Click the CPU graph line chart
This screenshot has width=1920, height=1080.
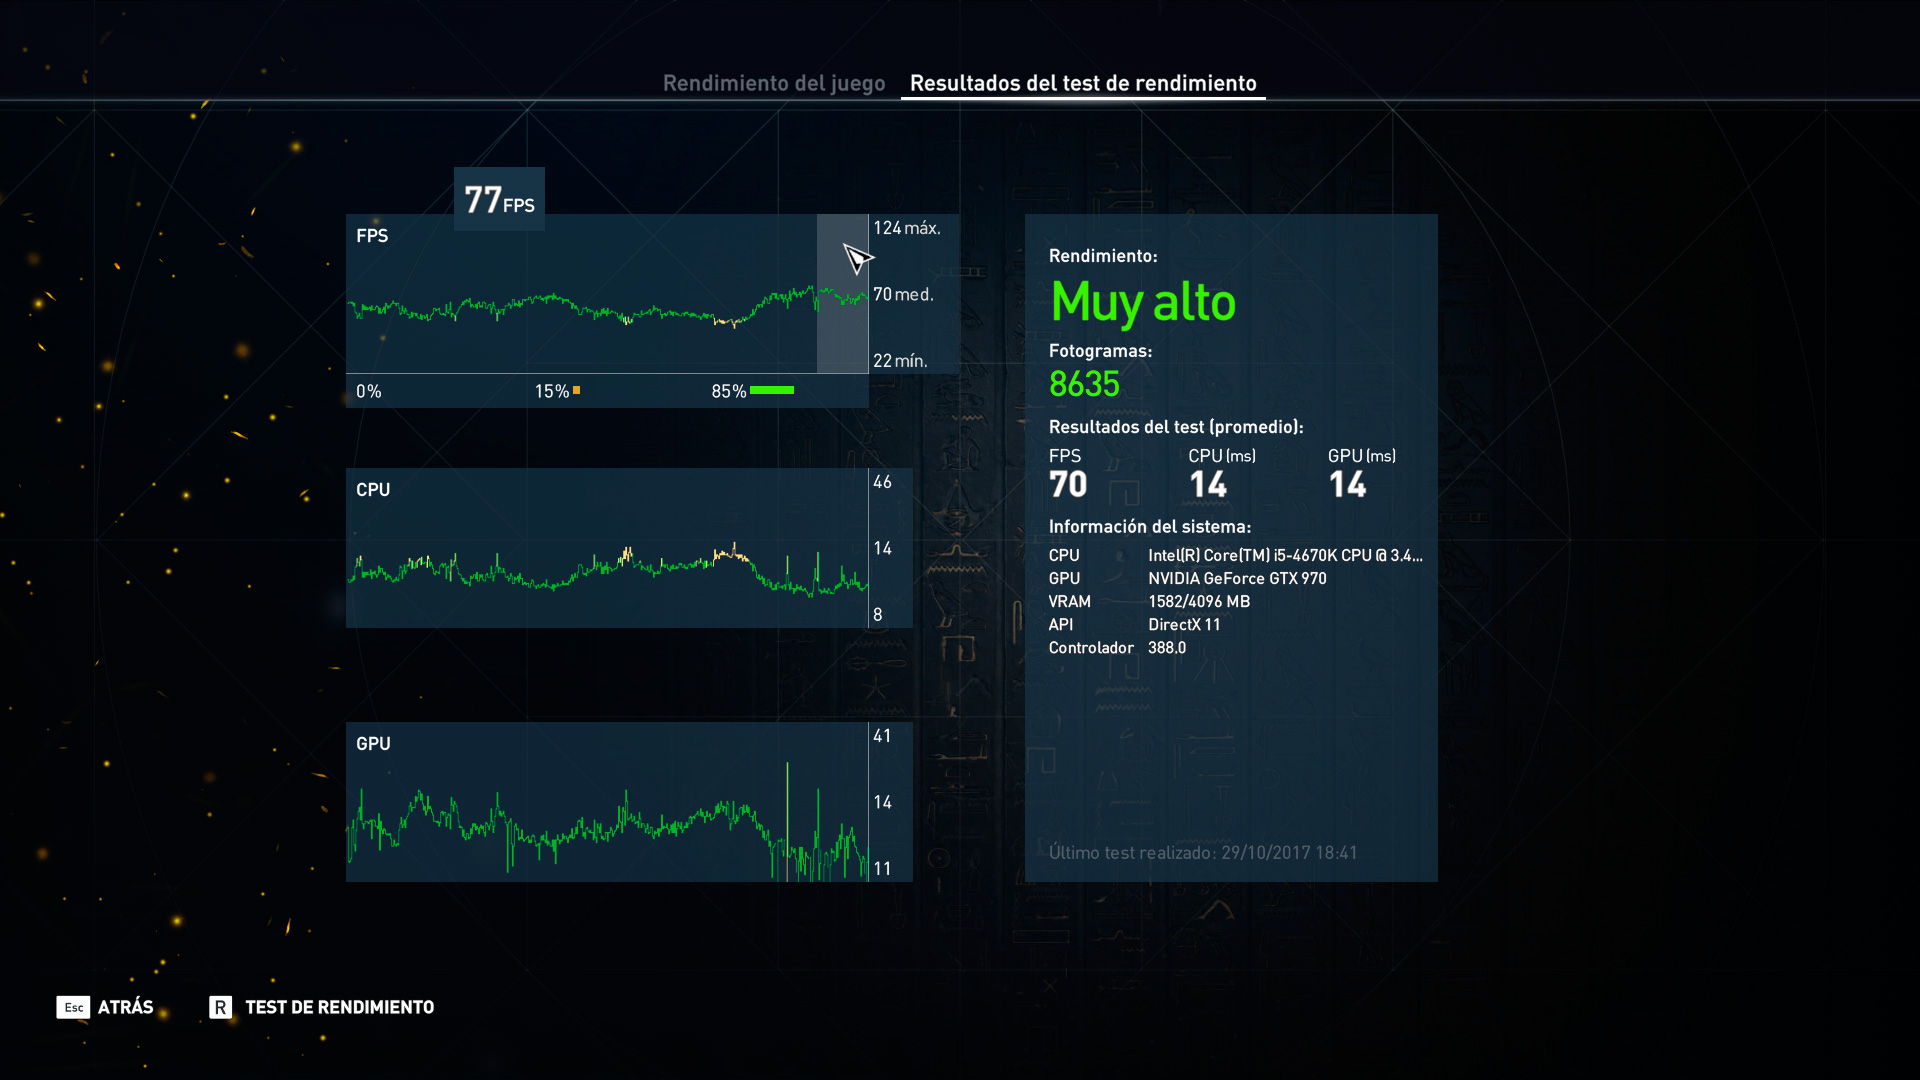click(x=607, y=548)
